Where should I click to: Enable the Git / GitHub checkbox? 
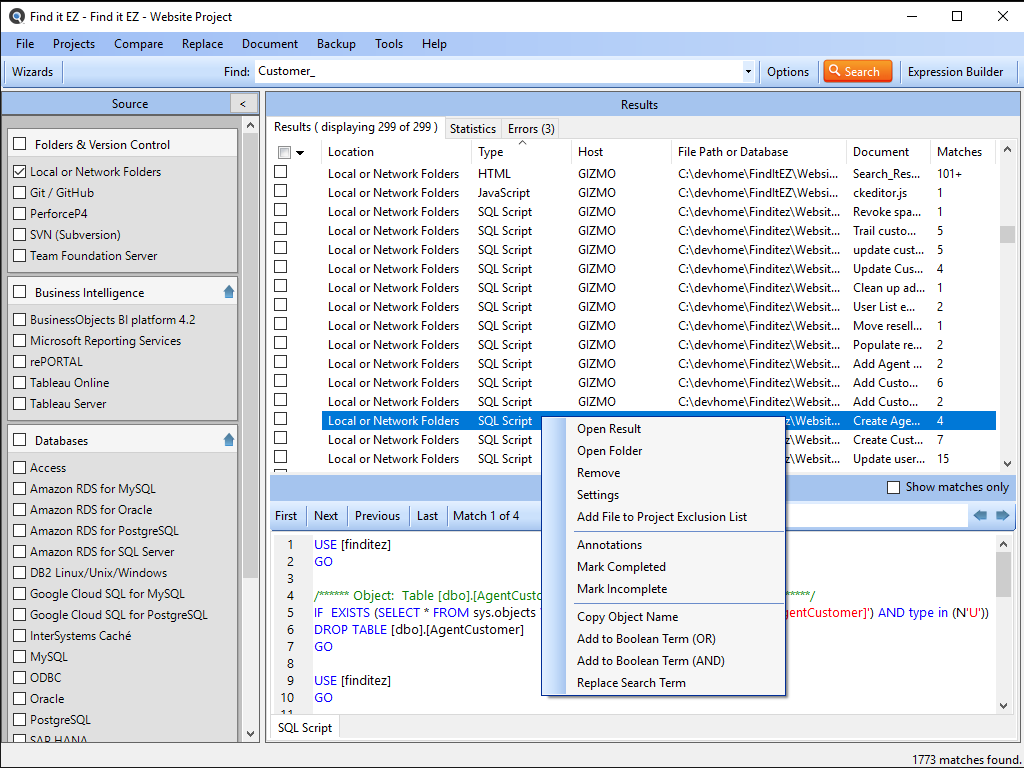click(x=20, y=193)
